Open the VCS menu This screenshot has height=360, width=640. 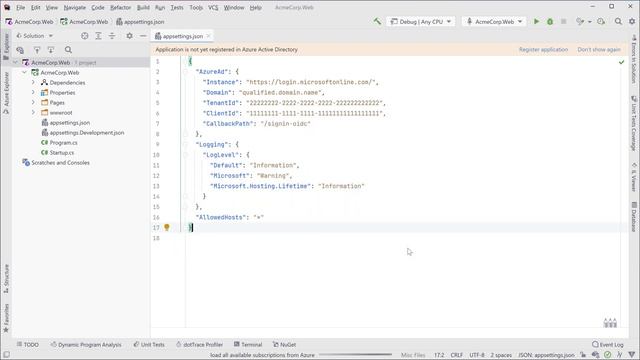click(213, 7)
